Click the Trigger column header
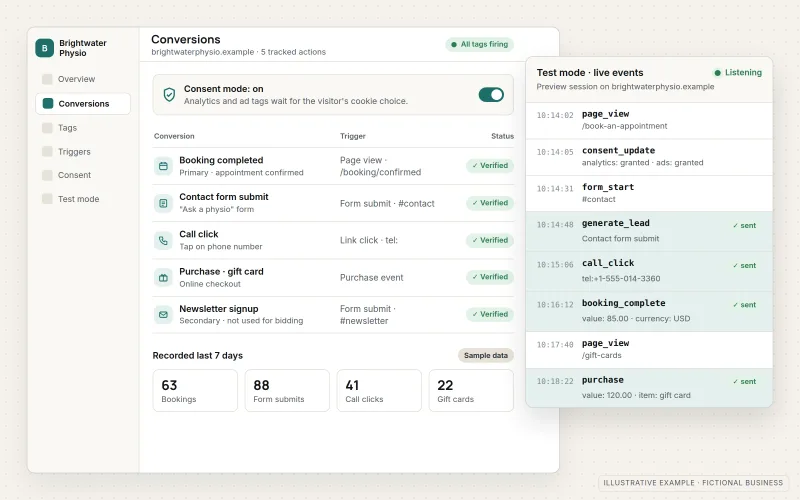Image resolution: width=800 pixels, height=500 pixels. pyautogui.click(x=353, y=136)
